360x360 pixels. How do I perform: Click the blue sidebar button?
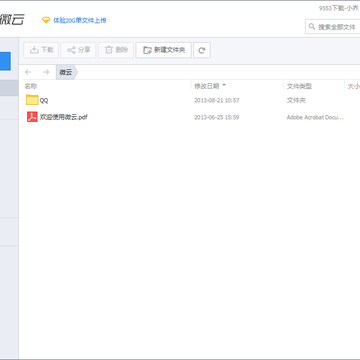5,61
